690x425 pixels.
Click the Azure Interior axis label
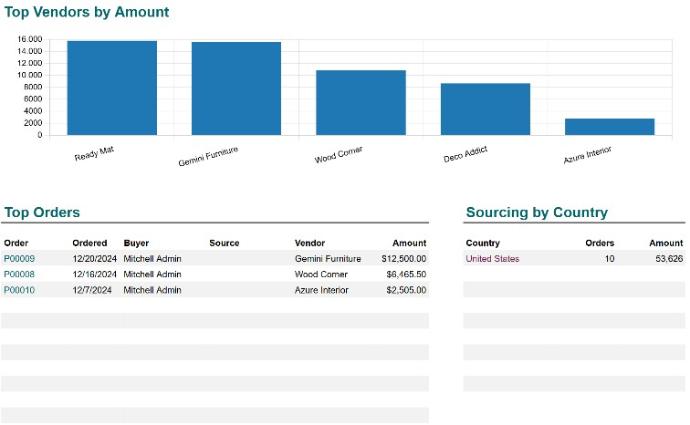[x=587, y=155]
